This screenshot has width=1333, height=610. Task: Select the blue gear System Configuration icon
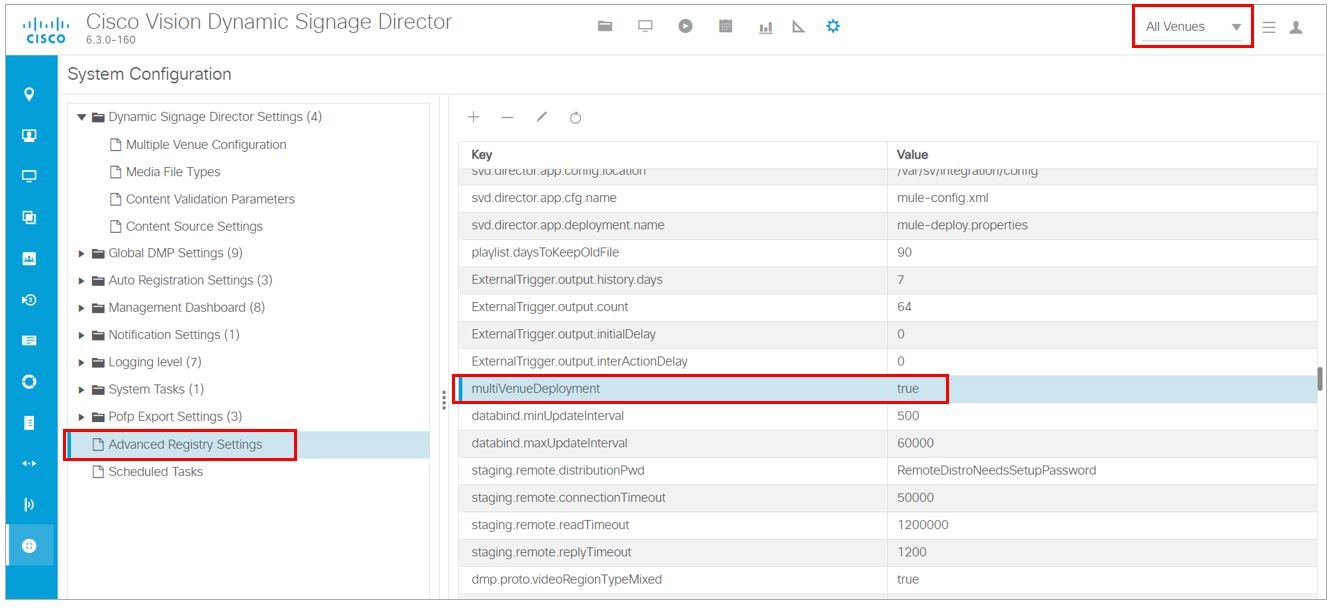[x=833, y=26]
